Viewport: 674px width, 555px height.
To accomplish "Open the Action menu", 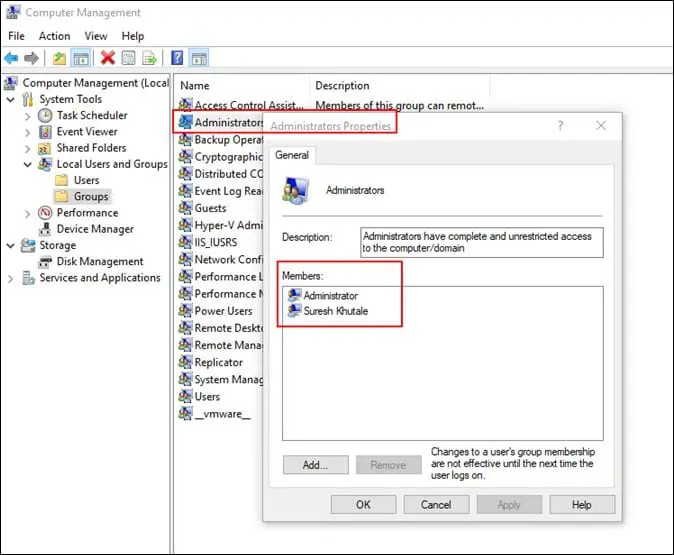I will 54,36.
